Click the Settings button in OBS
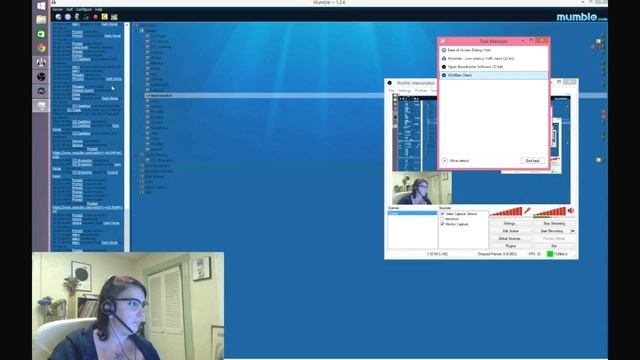 (509, 224)
